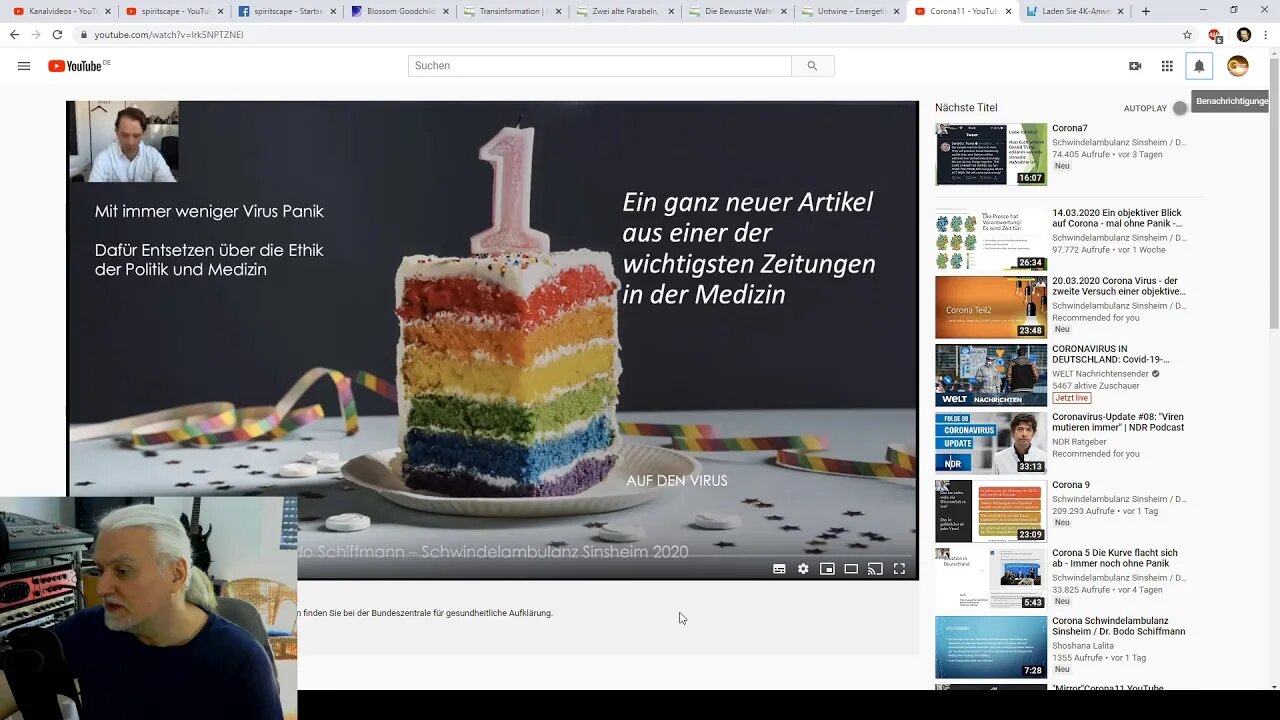Switch to theater mode view

point(851,569)
